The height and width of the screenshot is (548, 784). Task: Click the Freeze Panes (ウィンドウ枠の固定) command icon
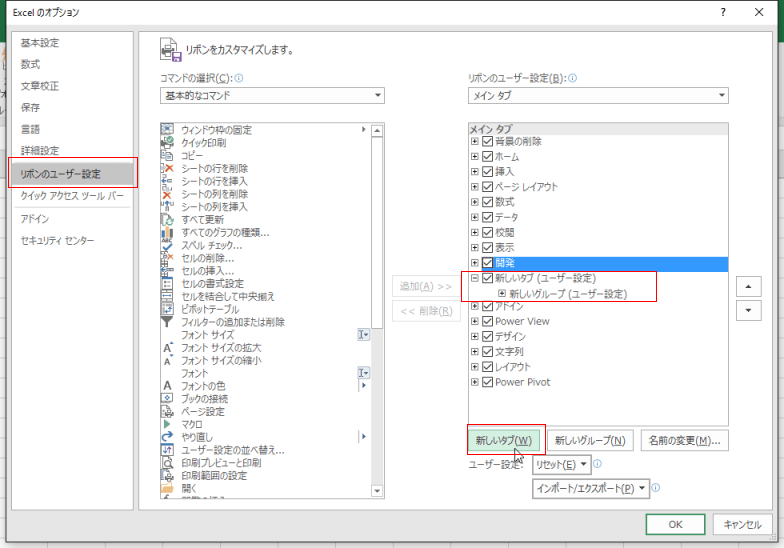click(x=167, y=130)
